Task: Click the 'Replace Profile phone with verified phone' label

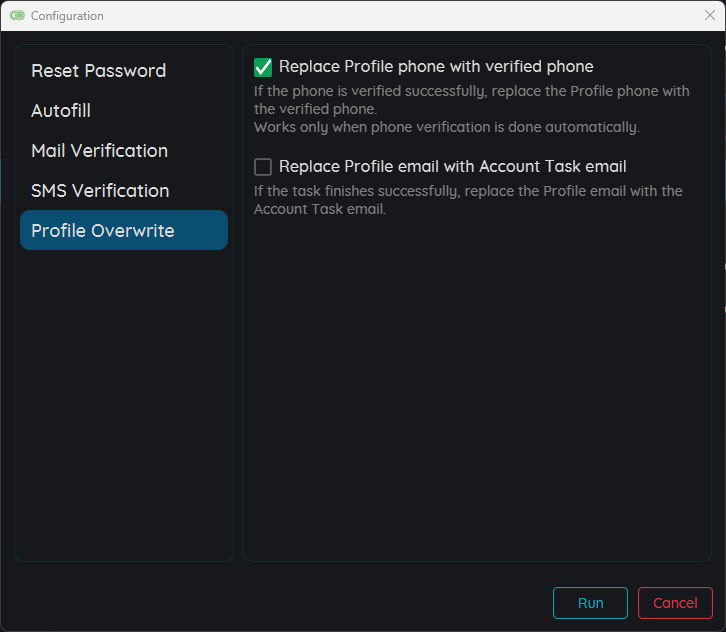Action: pos(436,67)
